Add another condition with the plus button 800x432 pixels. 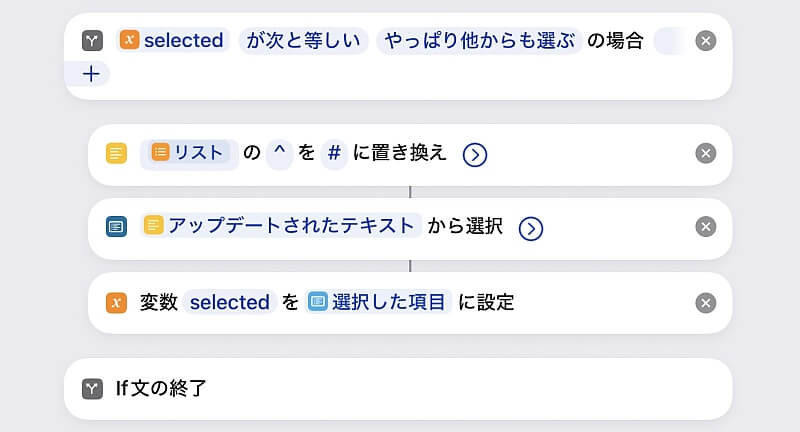(91, 74)
